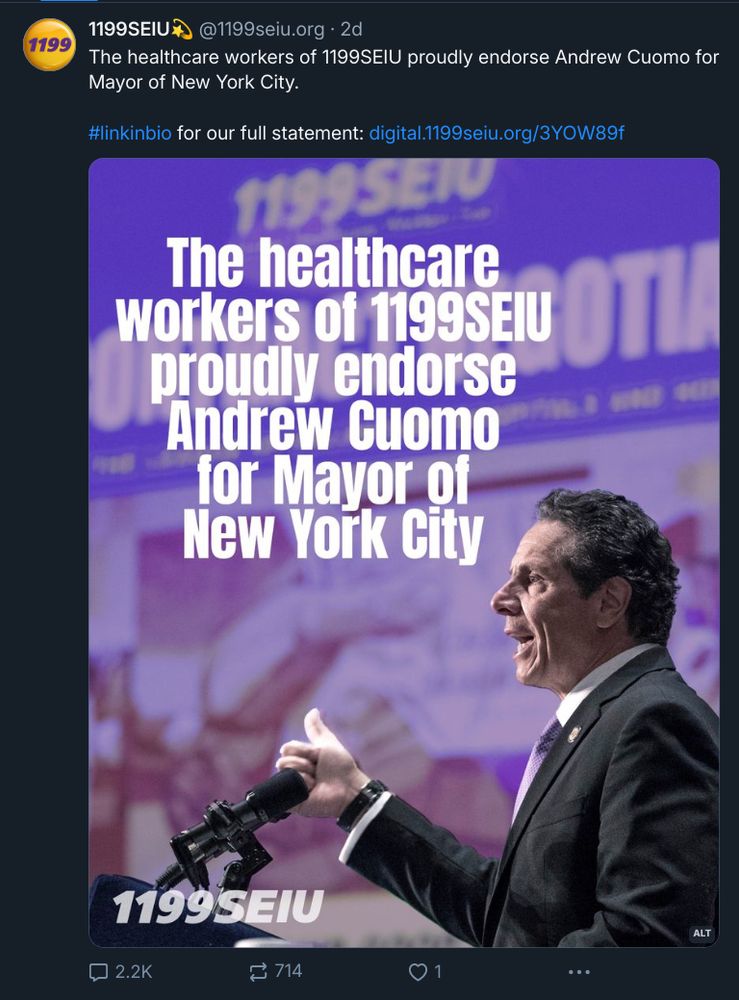Open the repost menu from the 714 count

click(x=288, y=971)
